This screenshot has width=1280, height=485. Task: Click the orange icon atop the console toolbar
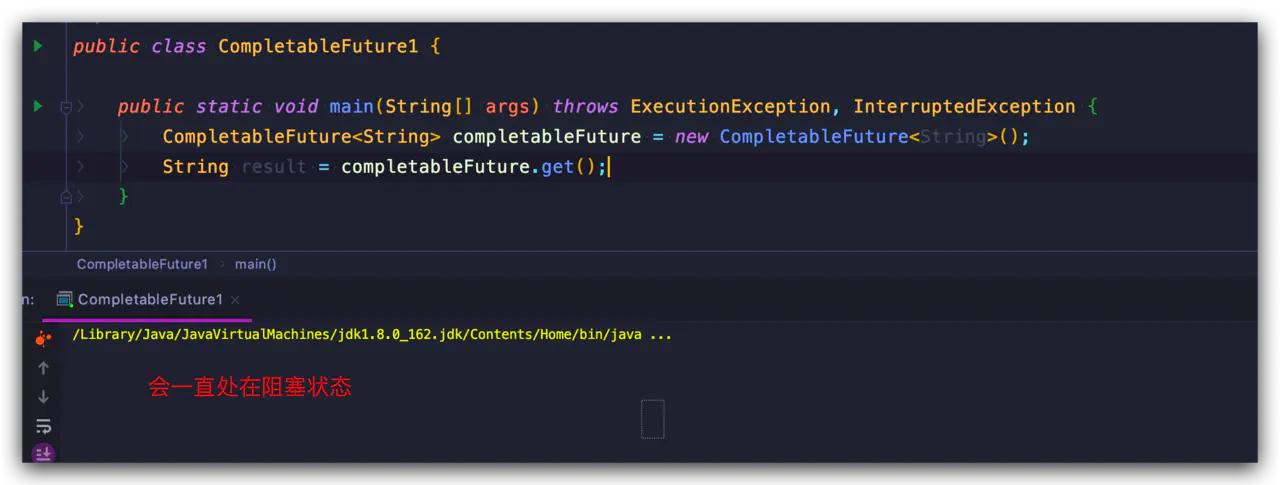(43, 339)
